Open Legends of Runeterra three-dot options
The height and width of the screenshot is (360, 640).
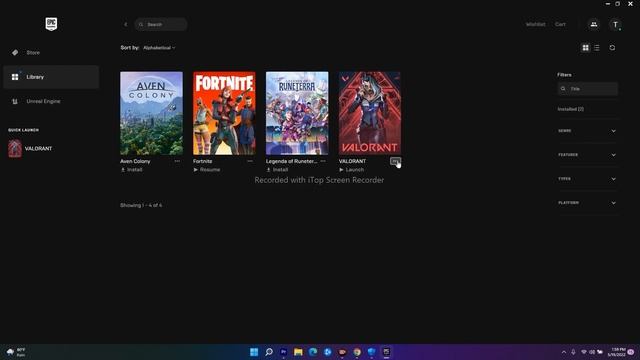coord(323,161)
